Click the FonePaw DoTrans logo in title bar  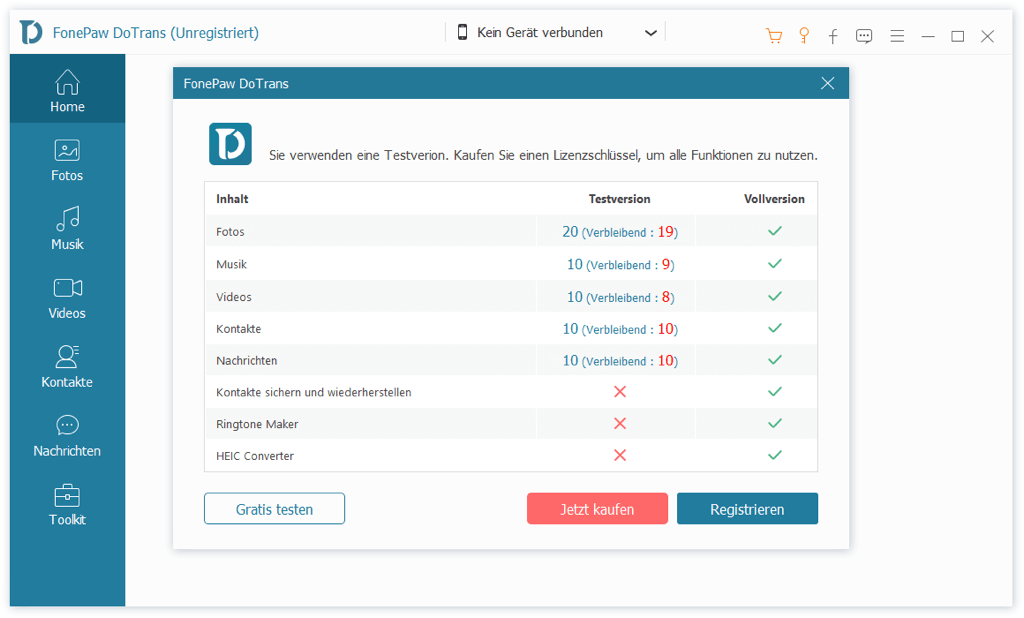click(31, 32)
